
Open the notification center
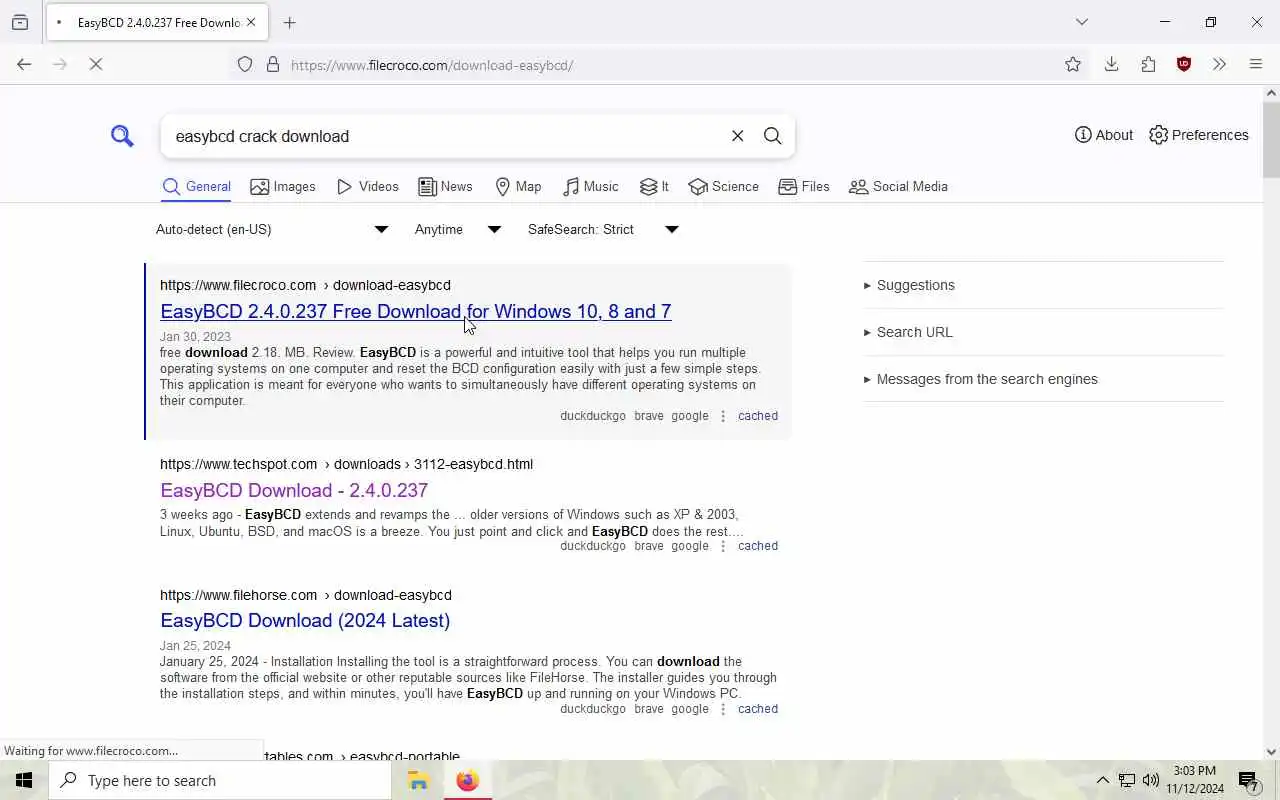[1249, 780]
